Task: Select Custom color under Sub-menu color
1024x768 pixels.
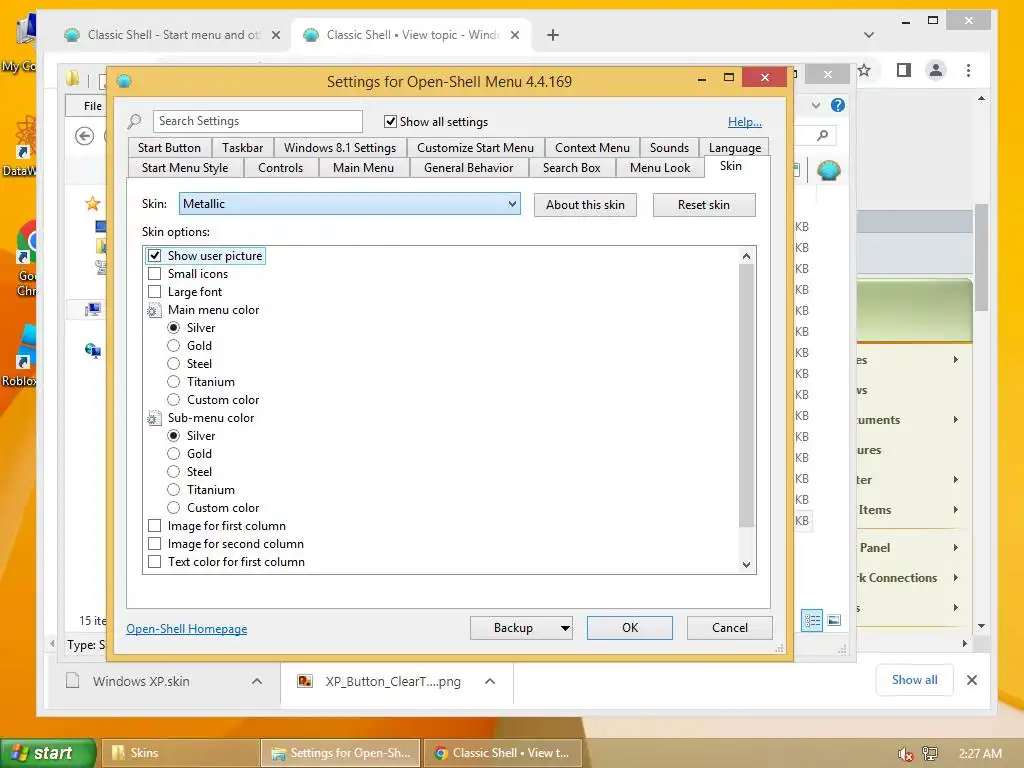Action: click(173, 507)
